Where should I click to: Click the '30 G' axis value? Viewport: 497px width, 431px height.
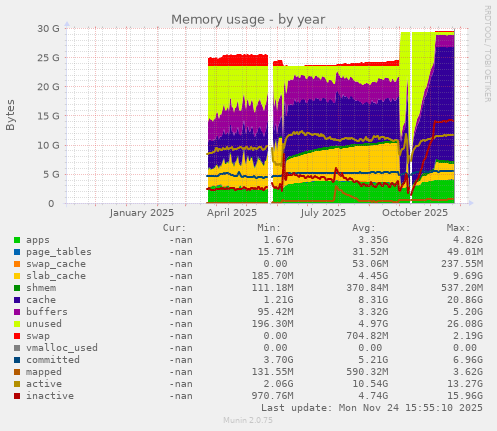48,28
